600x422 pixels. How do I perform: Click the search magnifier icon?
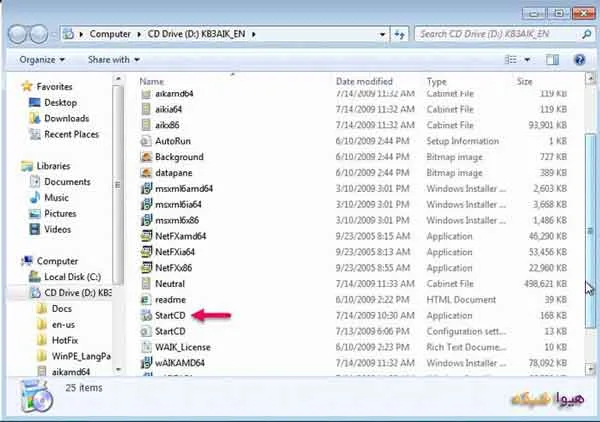coord(586,34)
